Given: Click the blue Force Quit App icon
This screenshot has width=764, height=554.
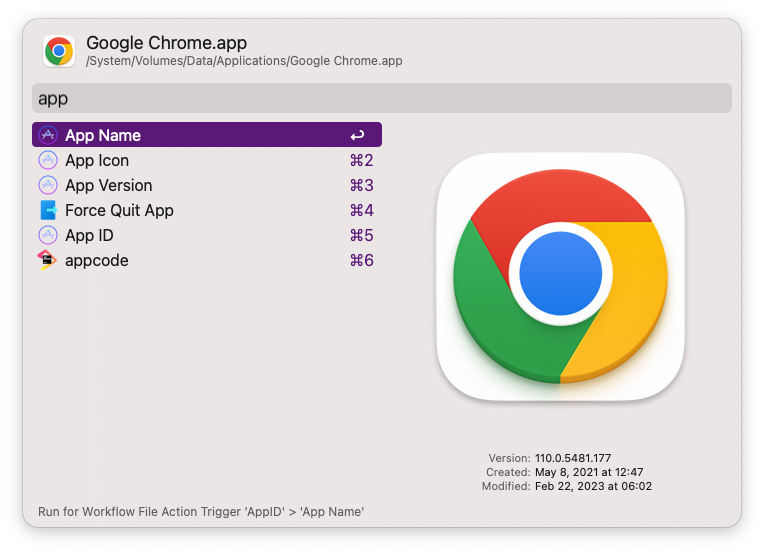Looking at the screenshot, I should [x=48, y=210].
